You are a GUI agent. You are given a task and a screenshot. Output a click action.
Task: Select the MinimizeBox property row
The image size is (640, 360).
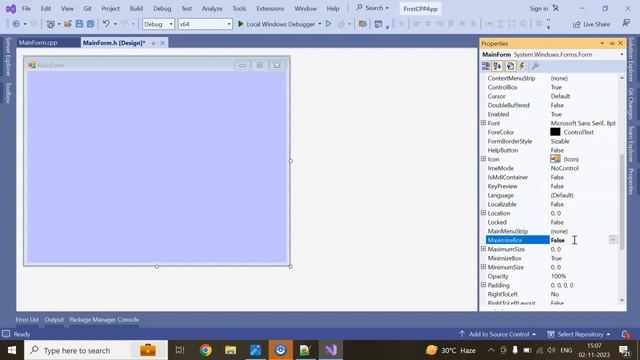[x=553, y=258]
